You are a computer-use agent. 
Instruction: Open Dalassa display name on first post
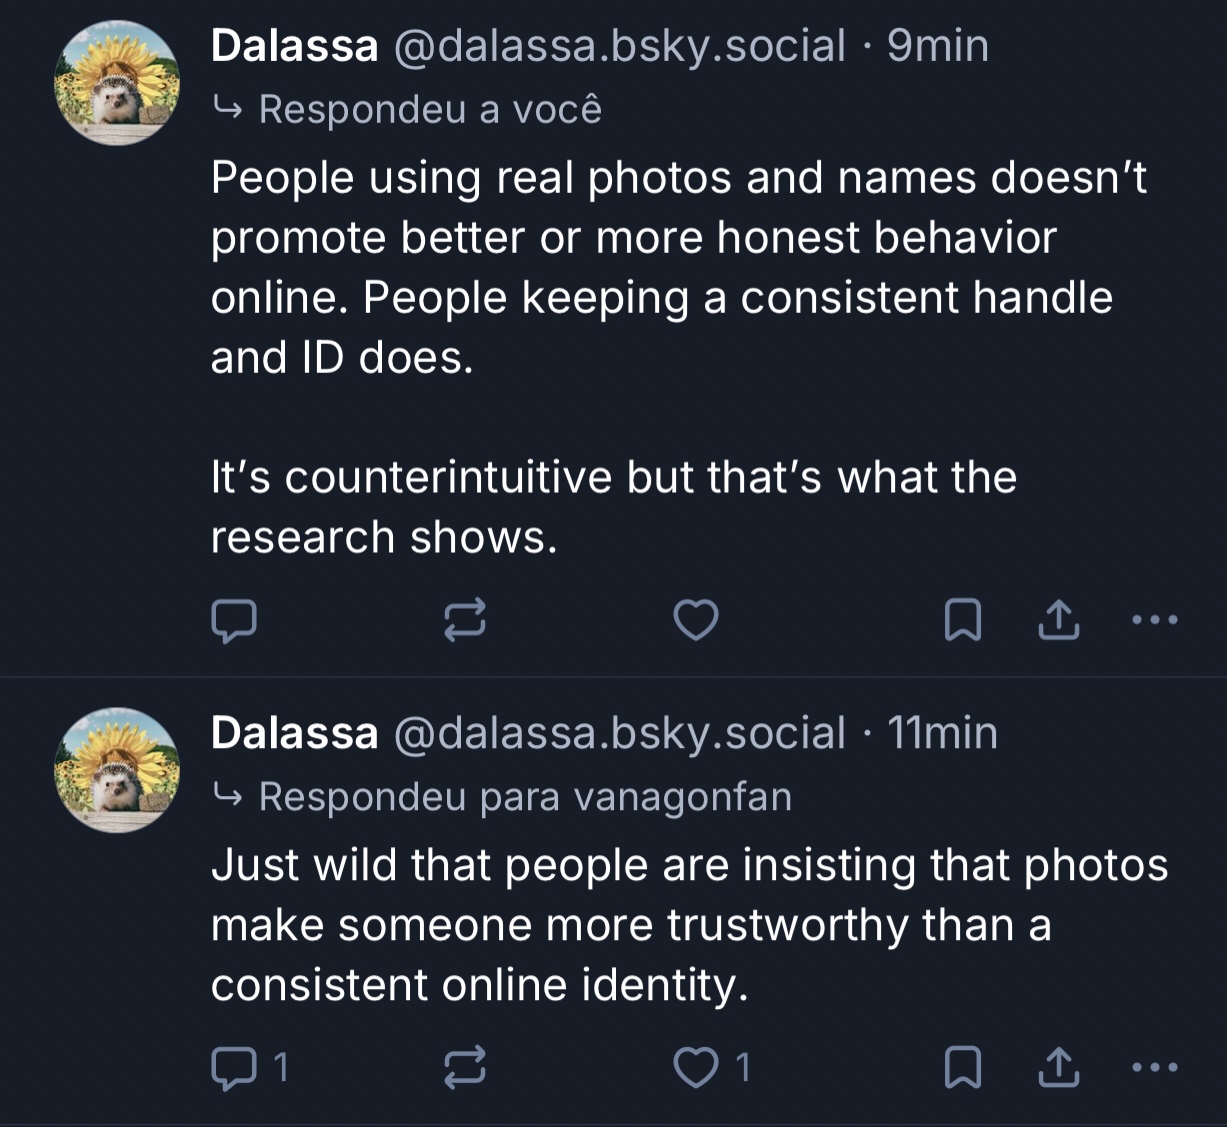294,46
